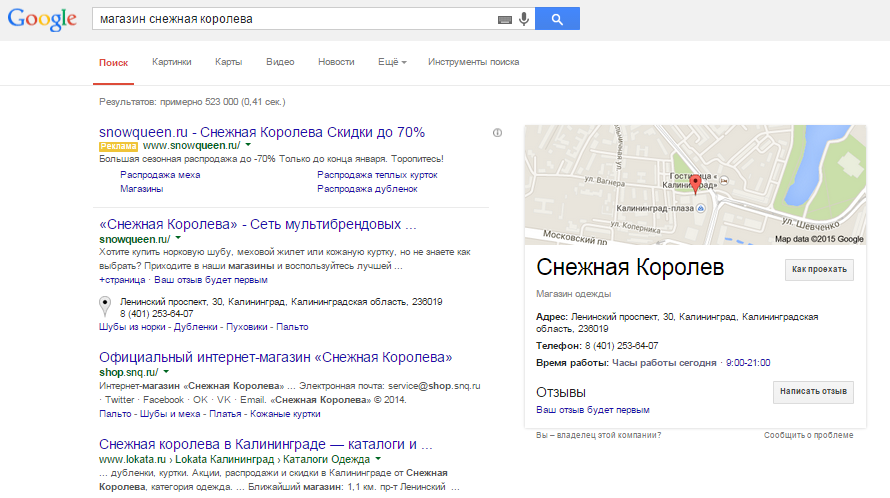Switch to the Карты tab
Screen dimensions: 890x498
pos(228,62)
